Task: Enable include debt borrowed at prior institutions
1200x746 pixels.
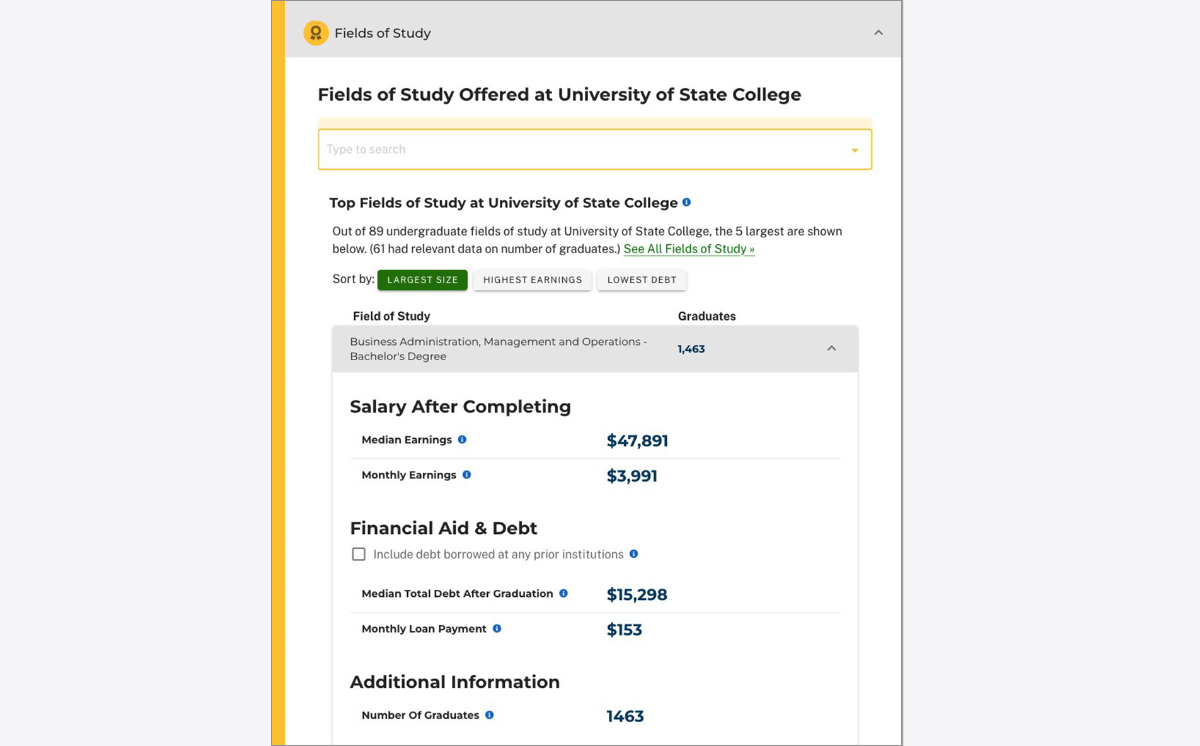Action: (x=358, y=553)
